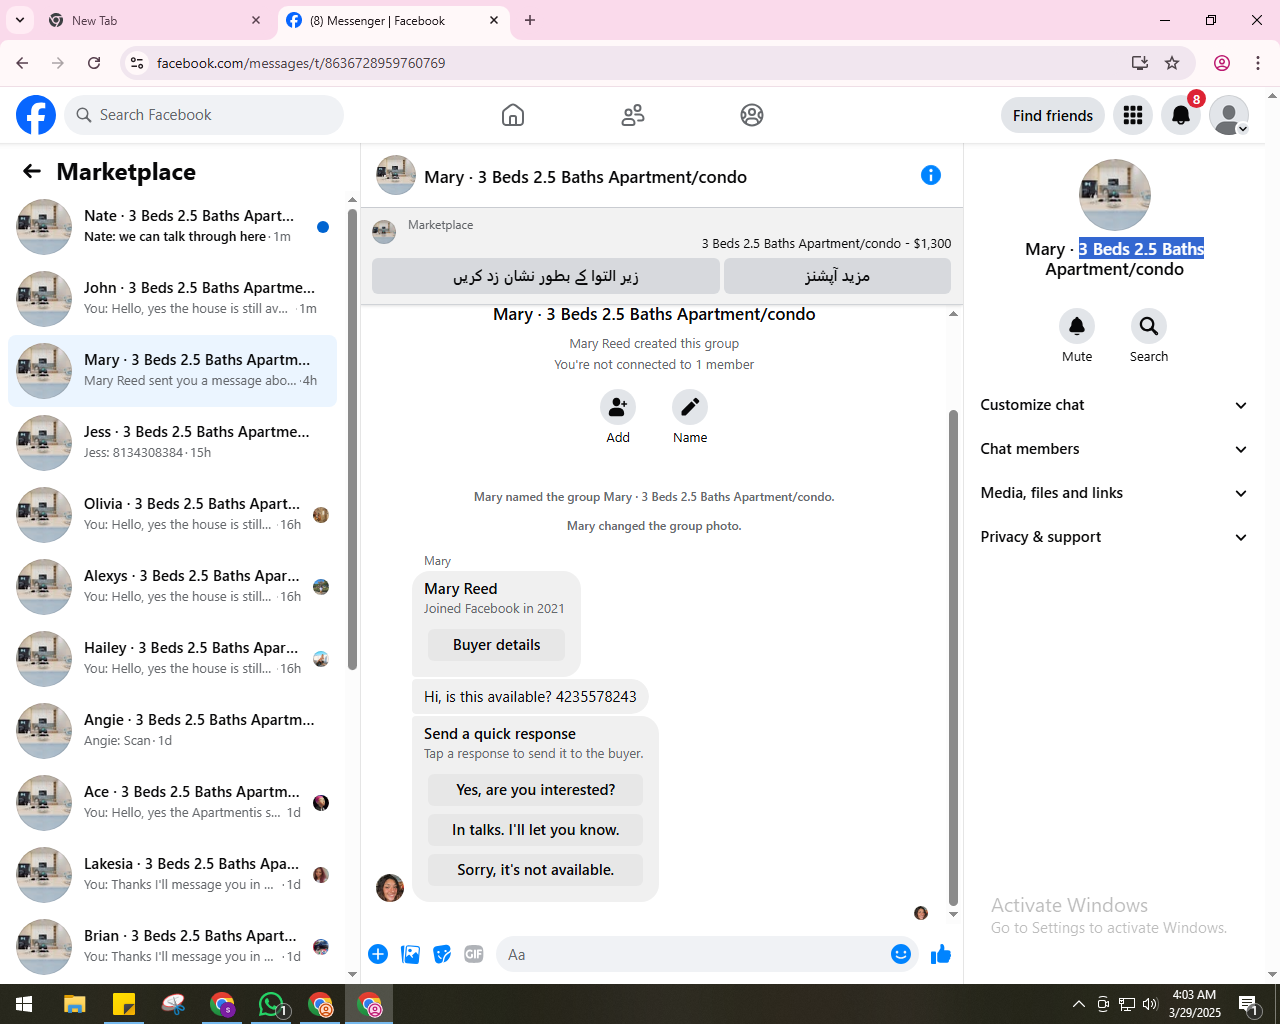1280x1024 pixels.
Task: Open the Windows notification center
Action: pyautogui.click(x=1248, y=1004)
